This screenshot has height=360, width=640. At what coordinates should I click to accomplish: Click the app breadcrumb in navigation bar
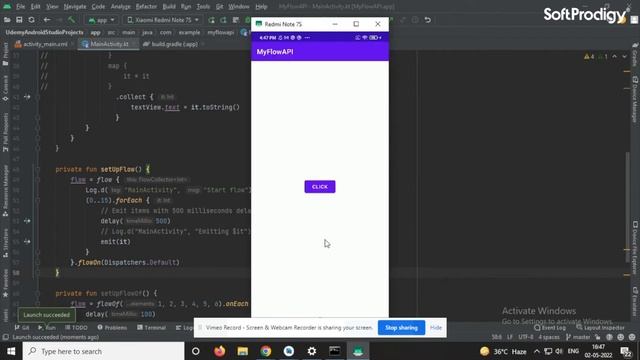point(95,32)
